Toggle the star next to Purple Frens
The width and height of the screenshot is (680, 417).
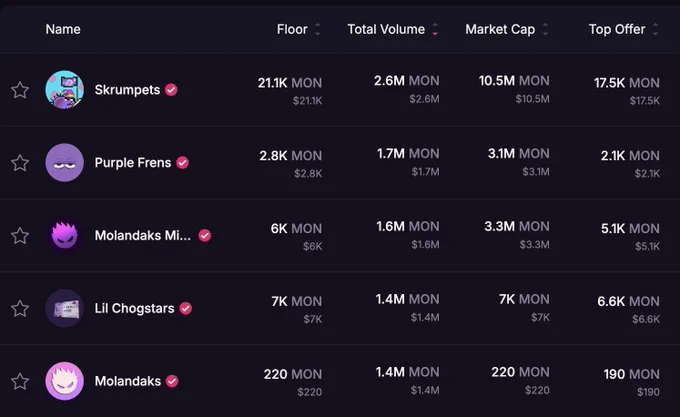pyautogui.click(x=20, y=163)
